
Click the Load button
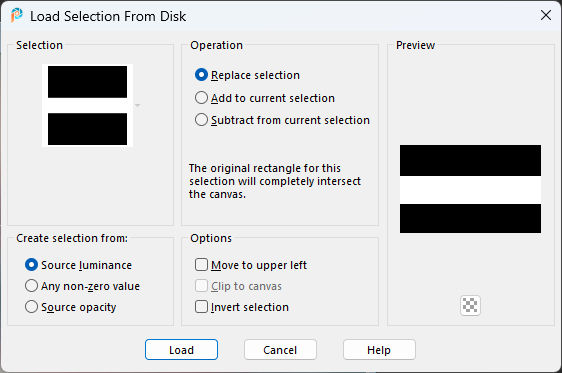181,350
